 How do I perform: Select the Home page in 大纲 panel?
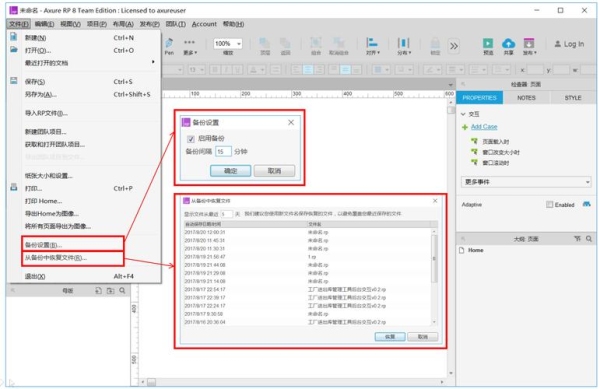pyautogui.click(x=475, y=250)
